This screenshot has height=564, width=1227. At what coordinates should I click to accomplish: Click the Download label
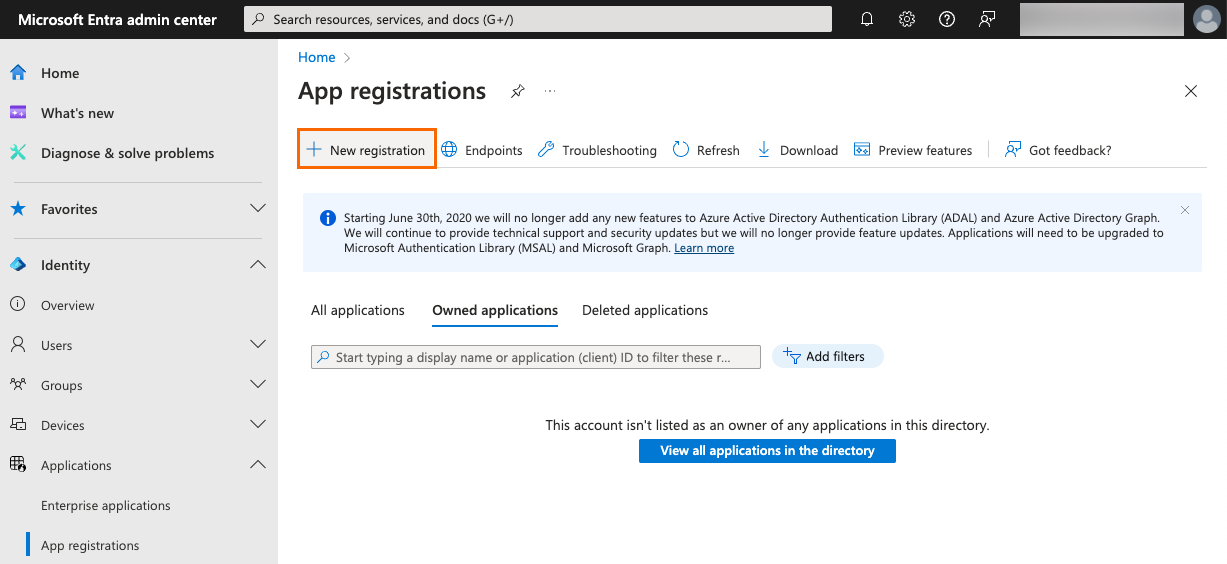(x=809, y=150)
